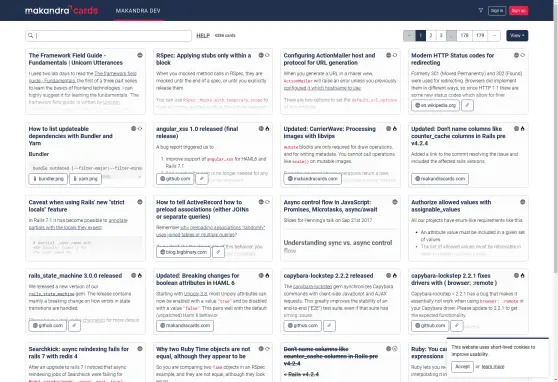
Task: Open 'The Framework Field Guide' card title
Action: click(x=75, y=59)
